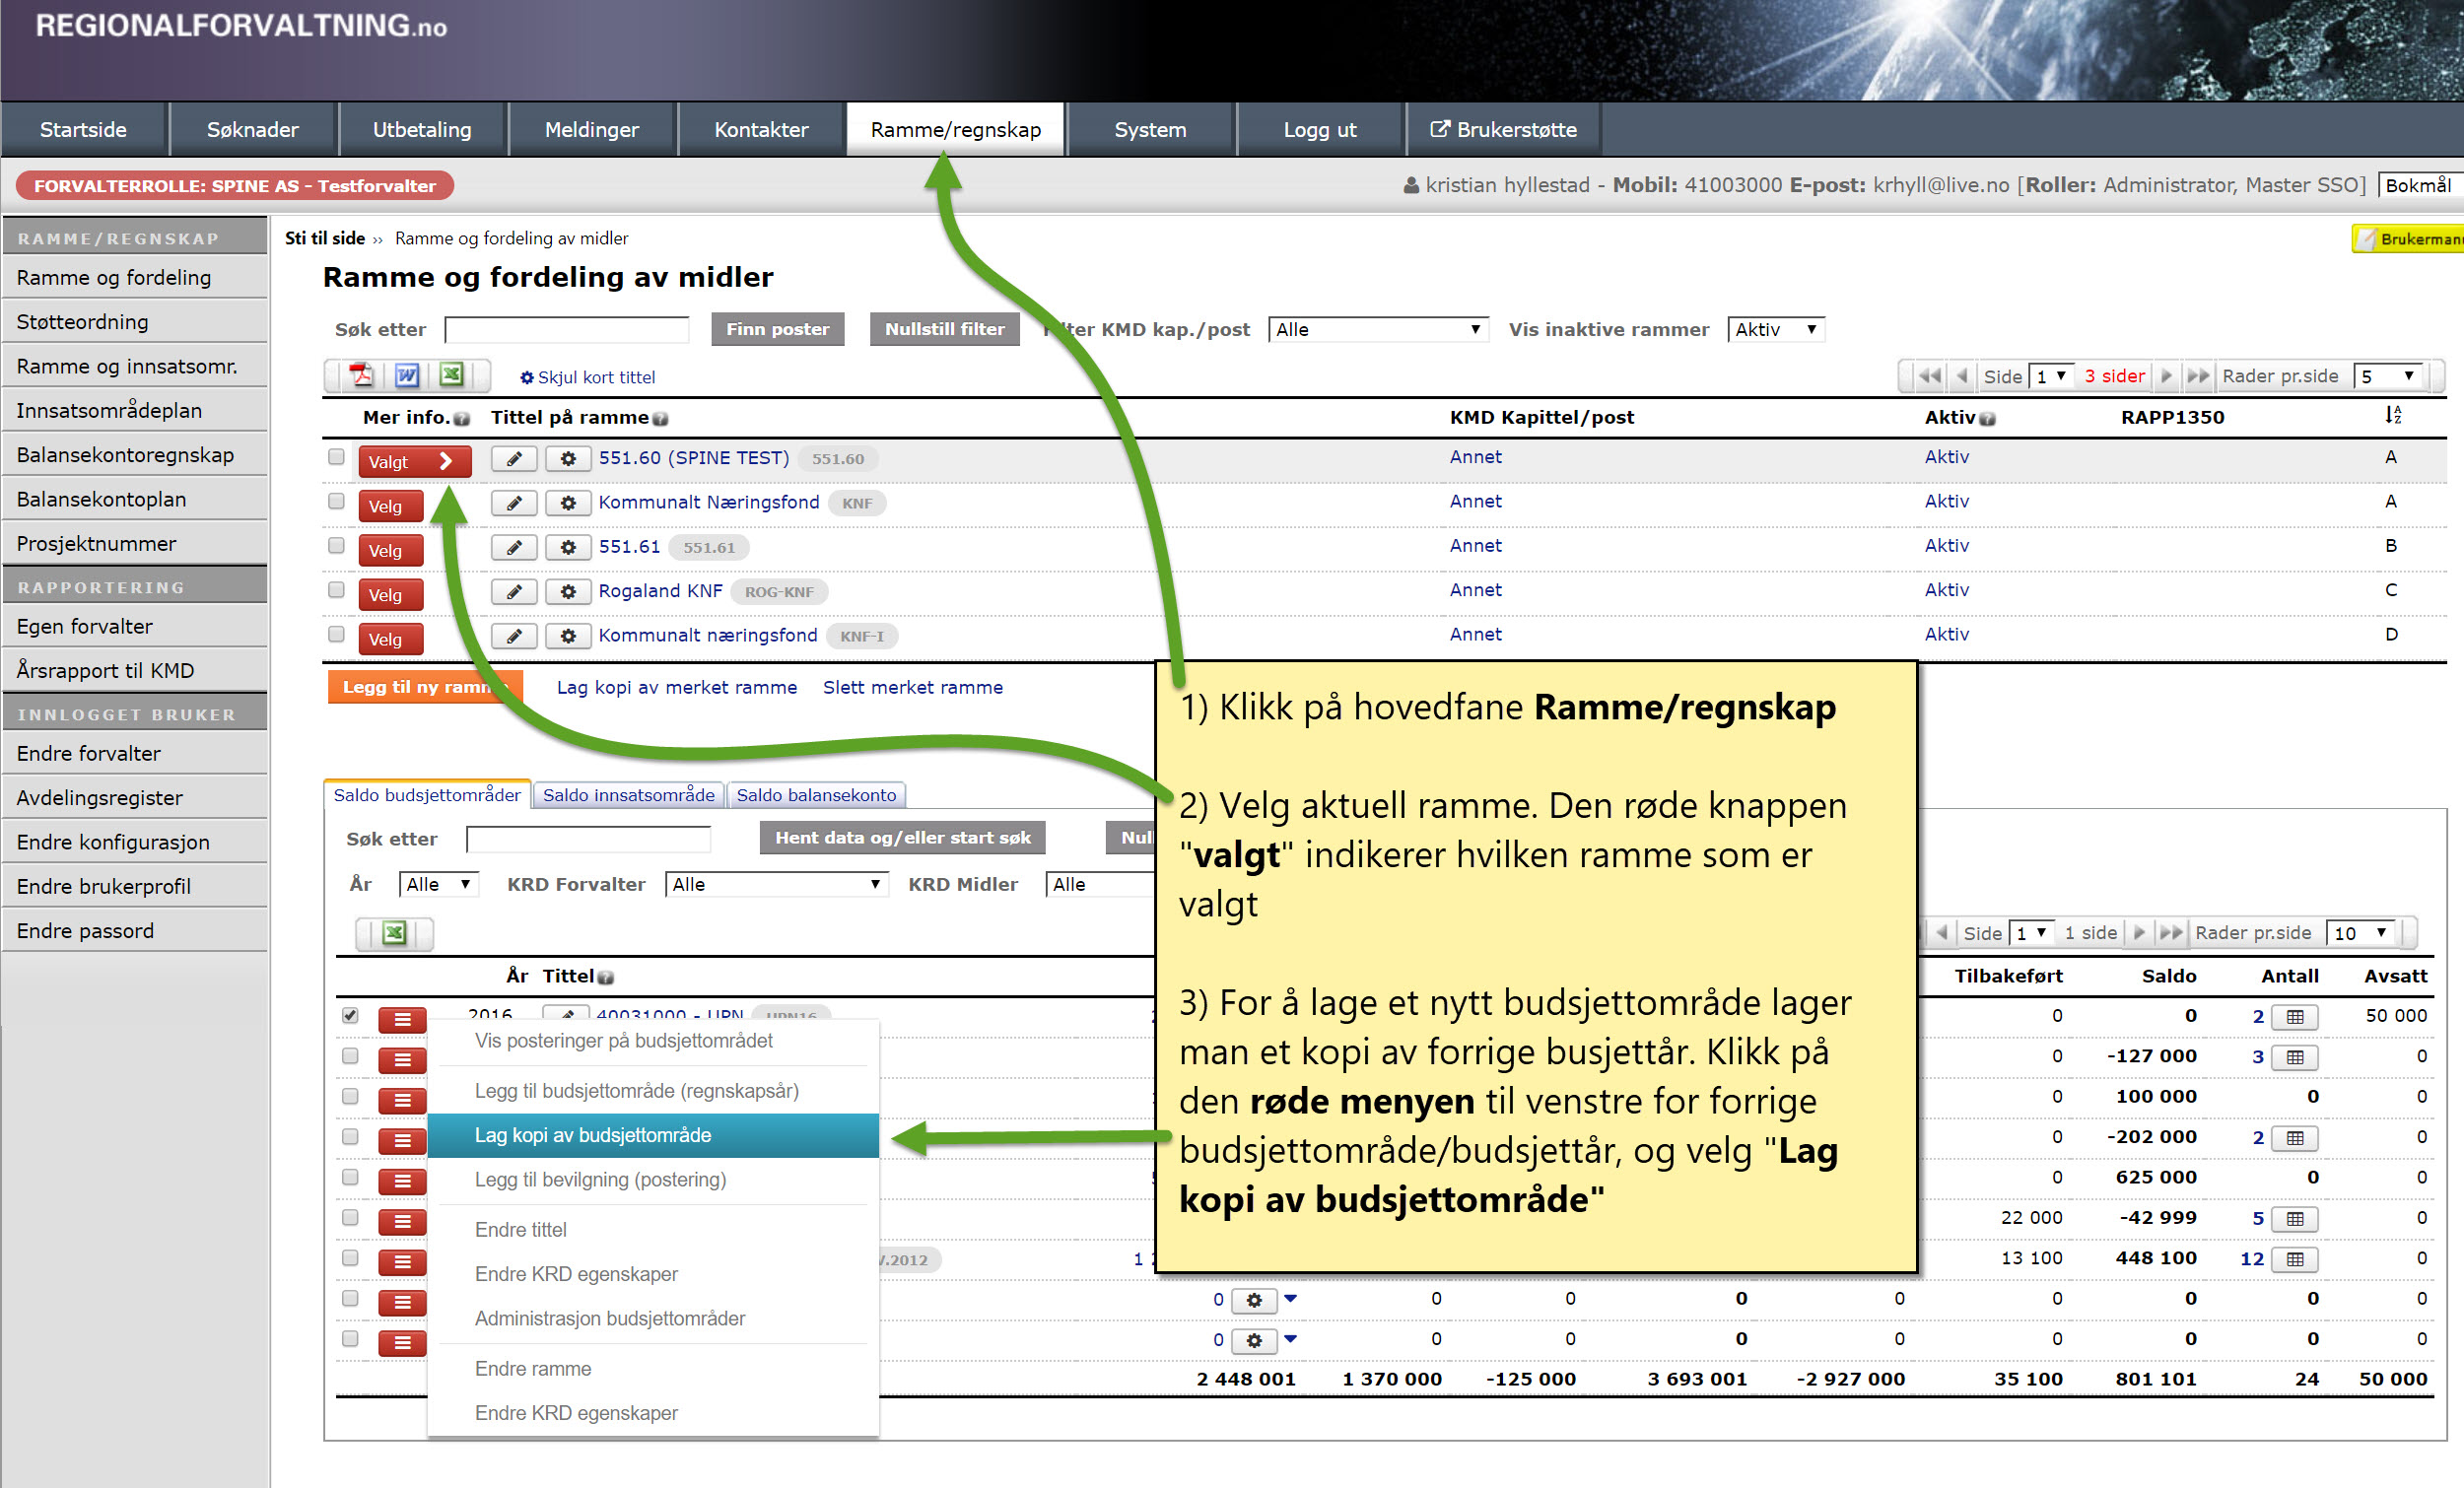Check the checkbox for 551.61 ramme

pos(336,546)
